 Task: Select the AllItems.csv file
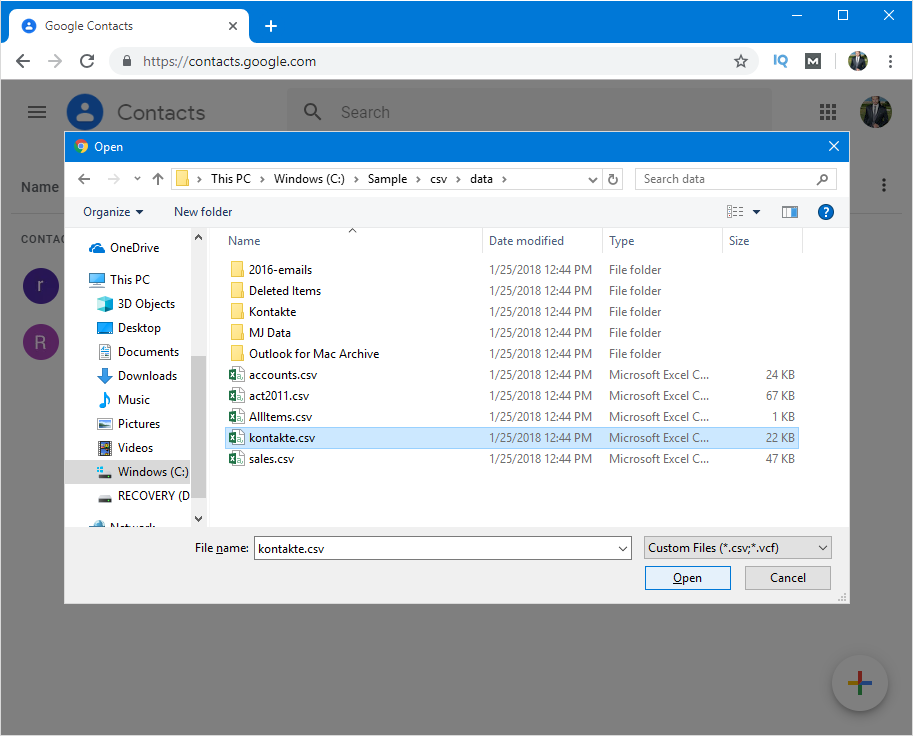(512, 416)
